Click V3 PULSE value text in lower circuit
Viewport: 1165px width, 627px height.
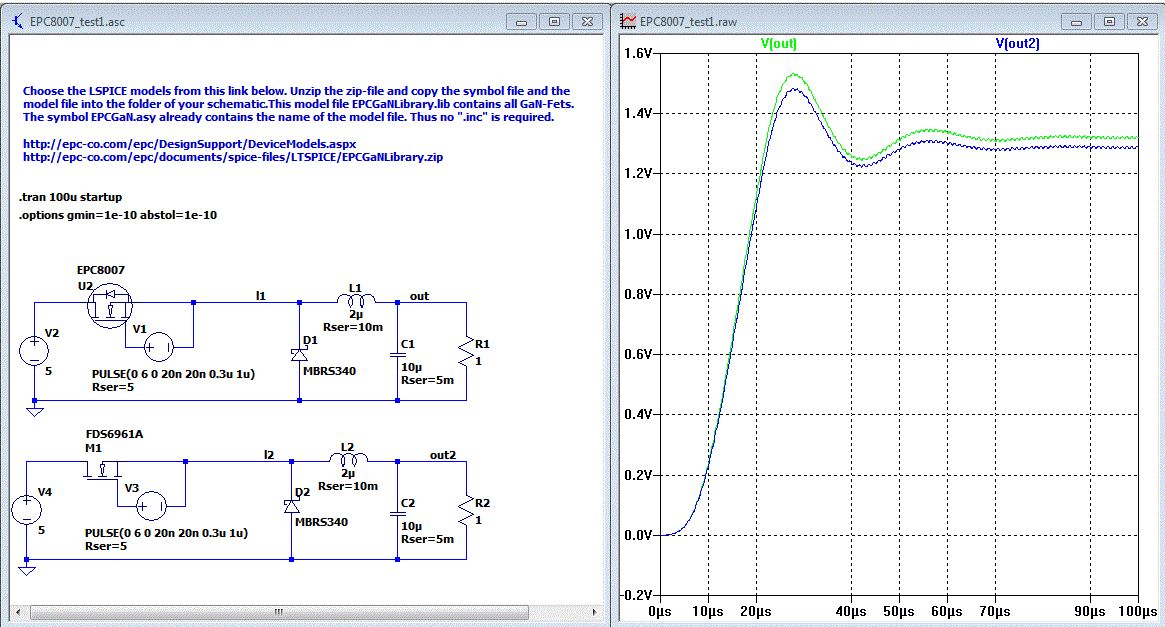point(166,533)
